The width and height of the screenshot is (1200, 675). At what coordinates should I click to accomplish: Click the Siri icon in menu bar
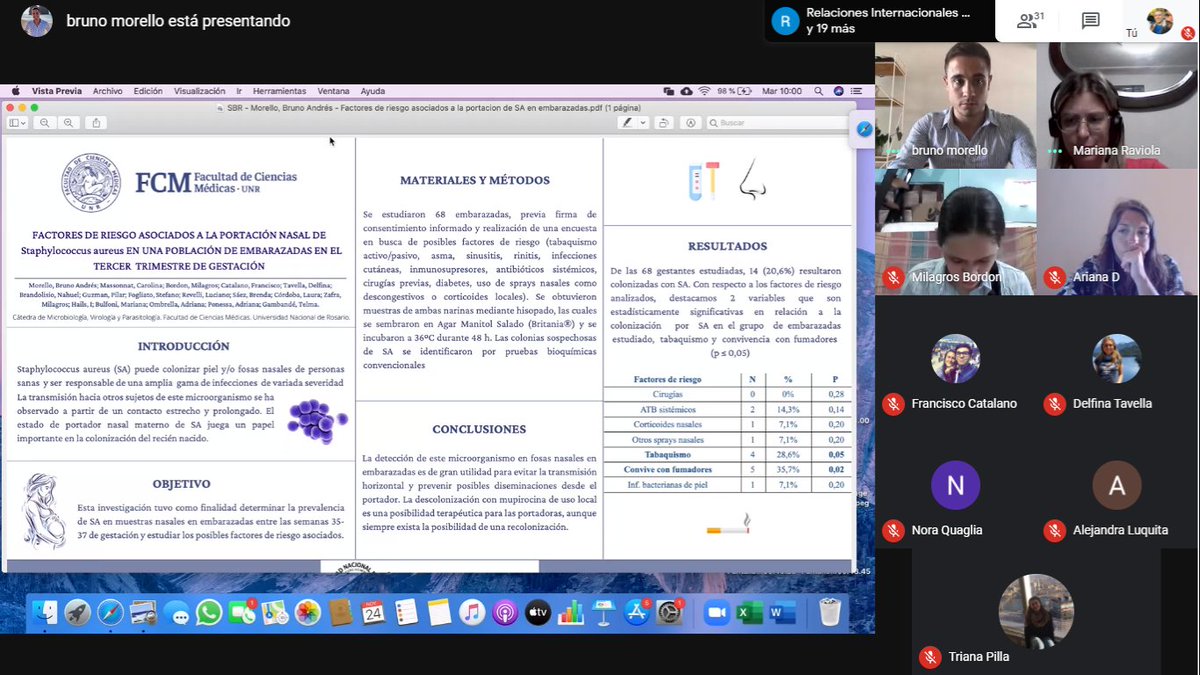pyautogui.click(x=838, y=91)
